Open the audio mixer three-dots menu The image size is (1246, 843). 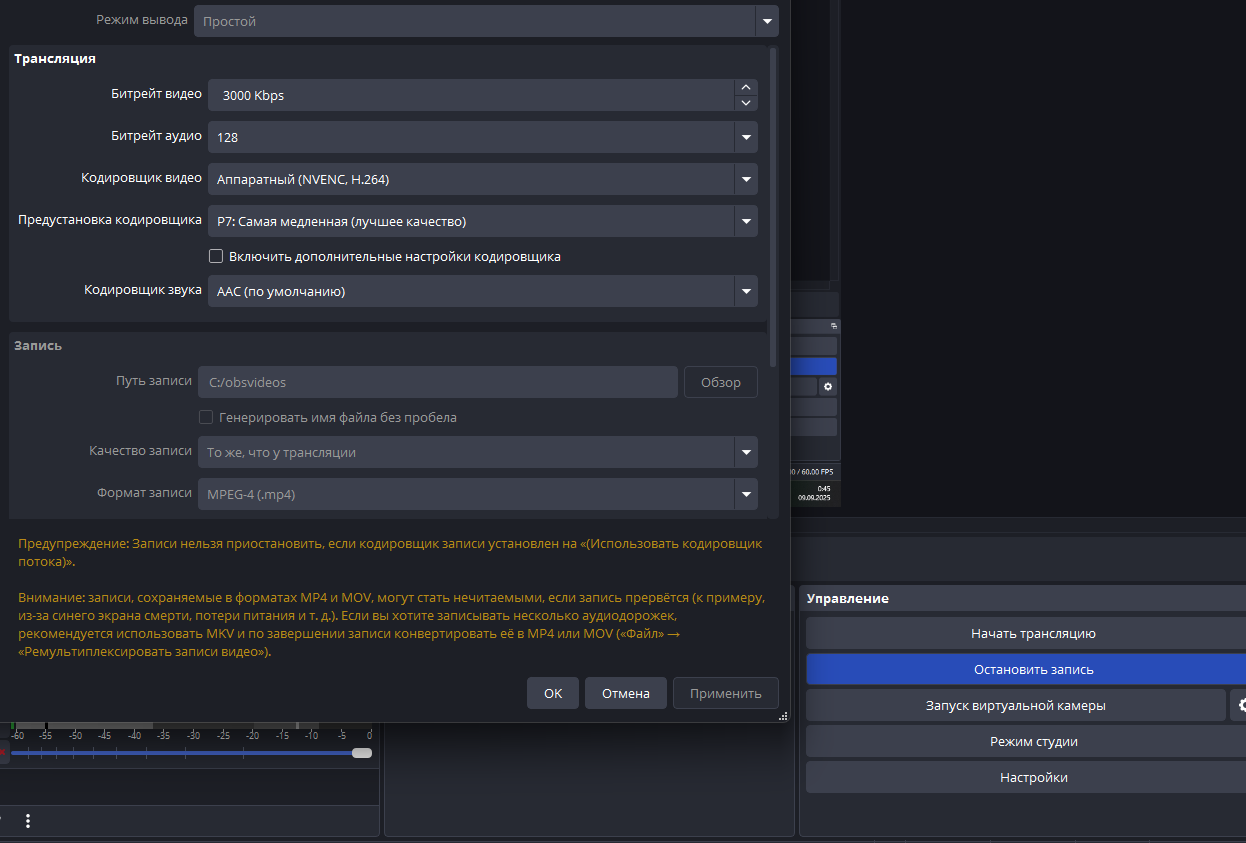(x=28, y=821)
